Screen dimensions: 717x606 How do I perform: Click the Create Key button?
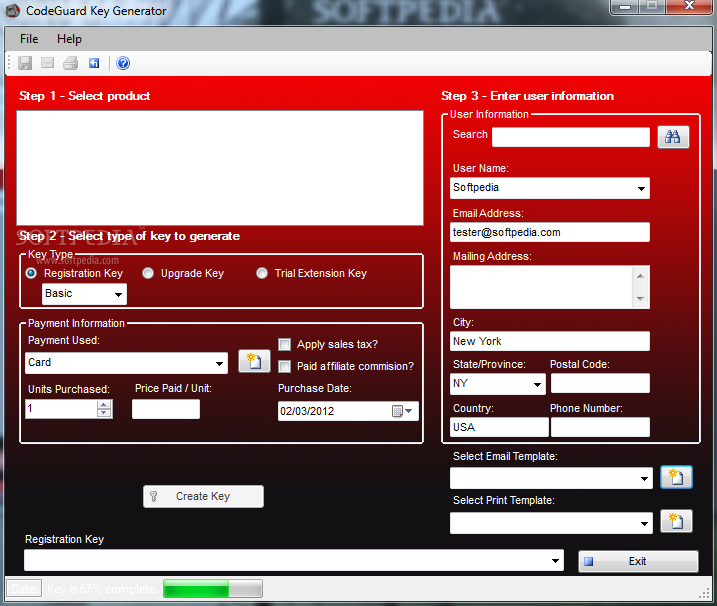[x=203, y=496]
